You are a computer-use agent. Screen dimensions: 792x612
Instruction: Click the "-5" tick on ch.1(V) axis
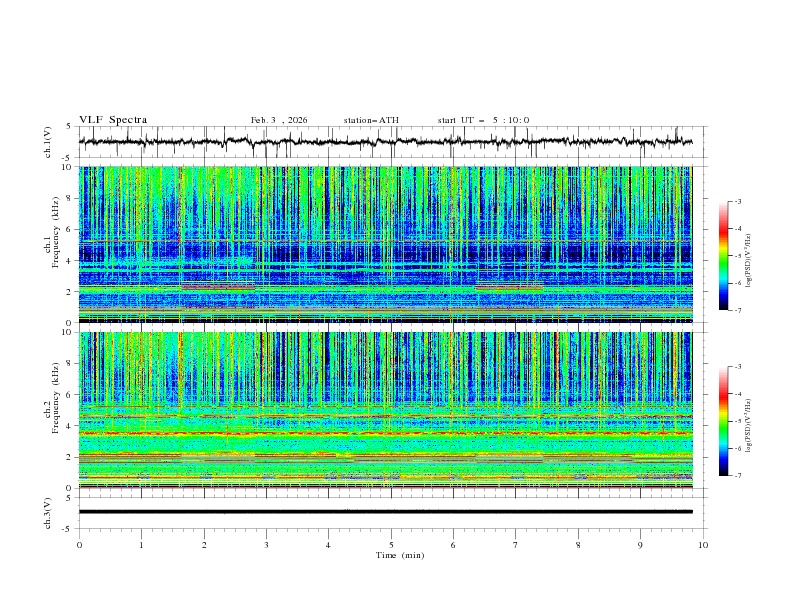point(67,158)
